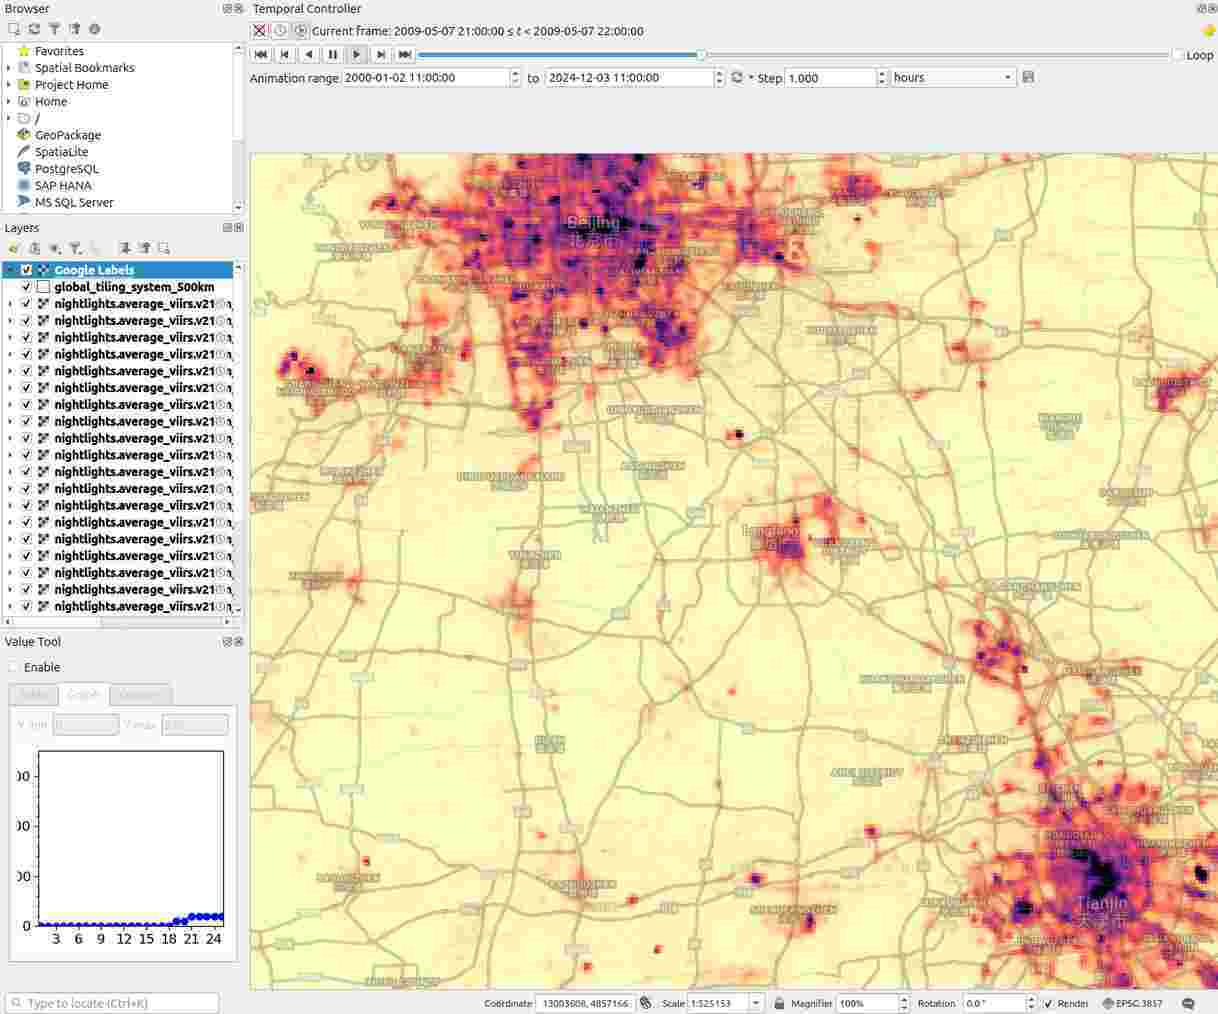Viewport: 1218px width, 1014px height.
Task: Set animation range to full layer extent
Action: pos(737,78)
